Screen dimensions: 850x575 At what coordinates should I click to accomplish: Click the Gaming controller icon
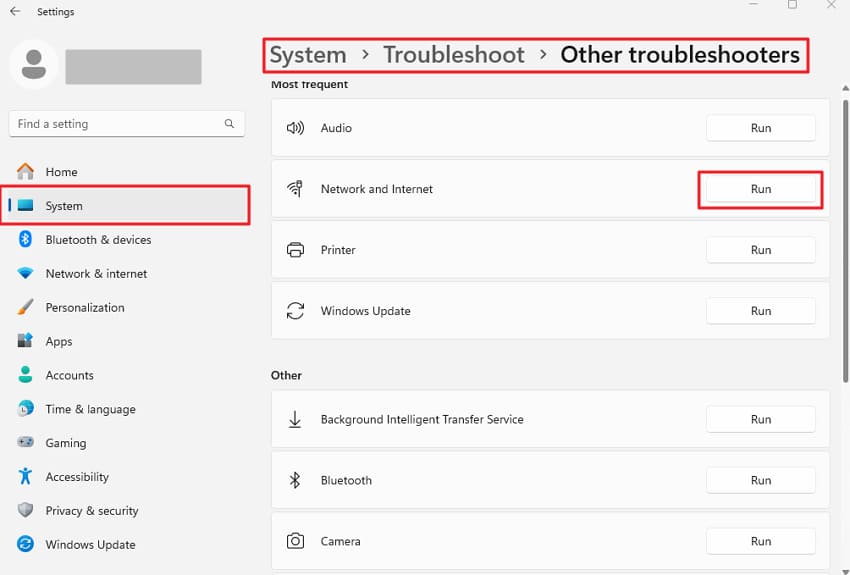[x=25, y=442]
